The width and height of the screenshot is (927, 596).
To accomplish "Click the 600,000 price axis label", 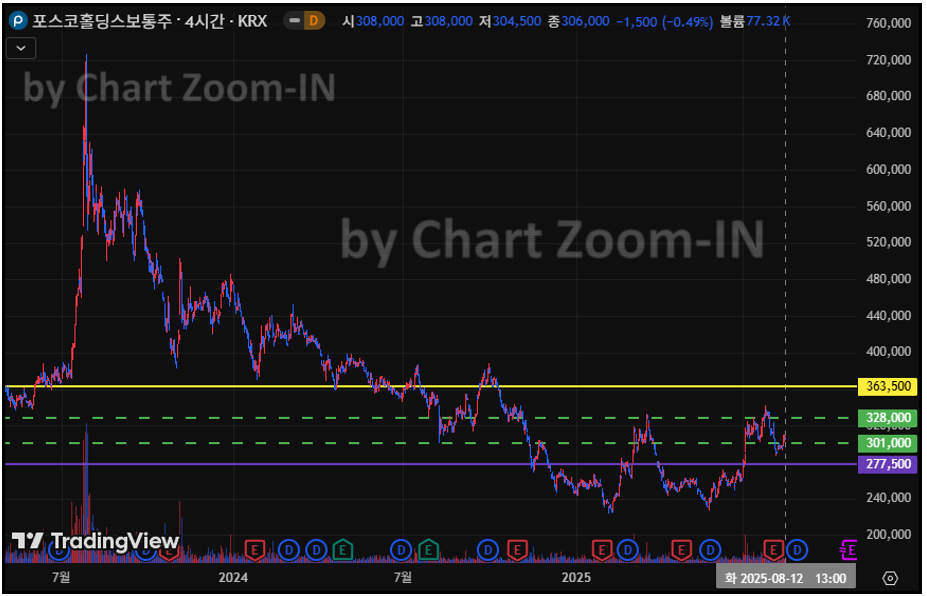I will [x=888, y=169].
